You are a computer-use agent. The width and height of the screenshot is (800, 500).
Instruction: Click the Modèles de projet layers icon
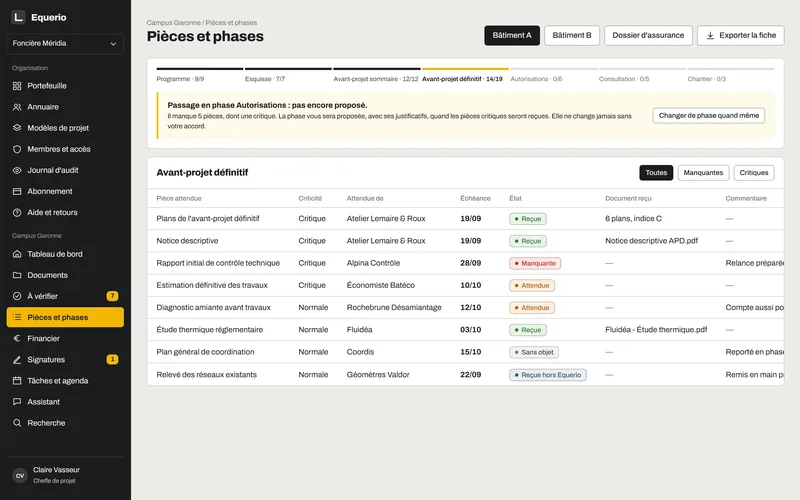coord(17,128)
